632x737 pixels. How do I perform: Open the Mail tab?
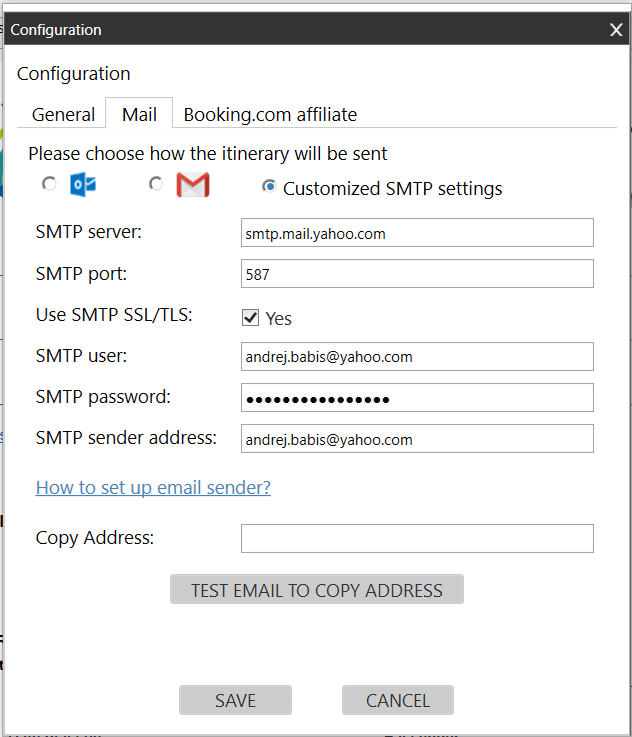(x=139, y=114)
